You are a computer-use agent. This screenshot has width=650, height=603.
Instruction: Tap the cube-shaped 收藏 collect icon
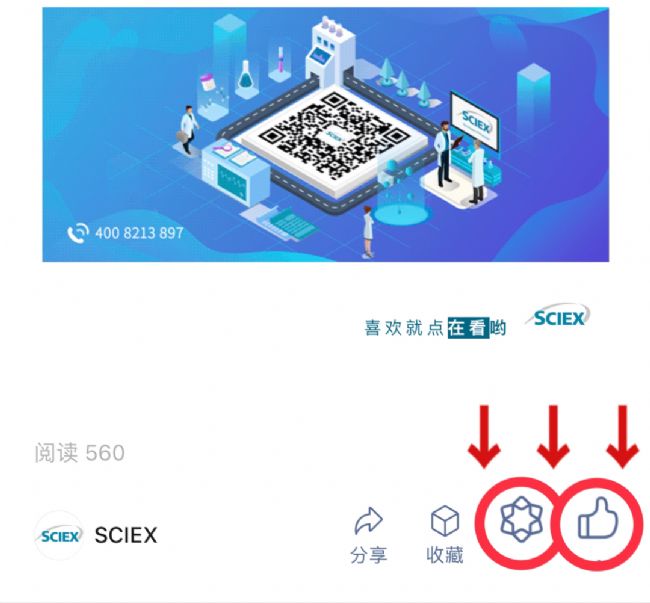(445, 521)
